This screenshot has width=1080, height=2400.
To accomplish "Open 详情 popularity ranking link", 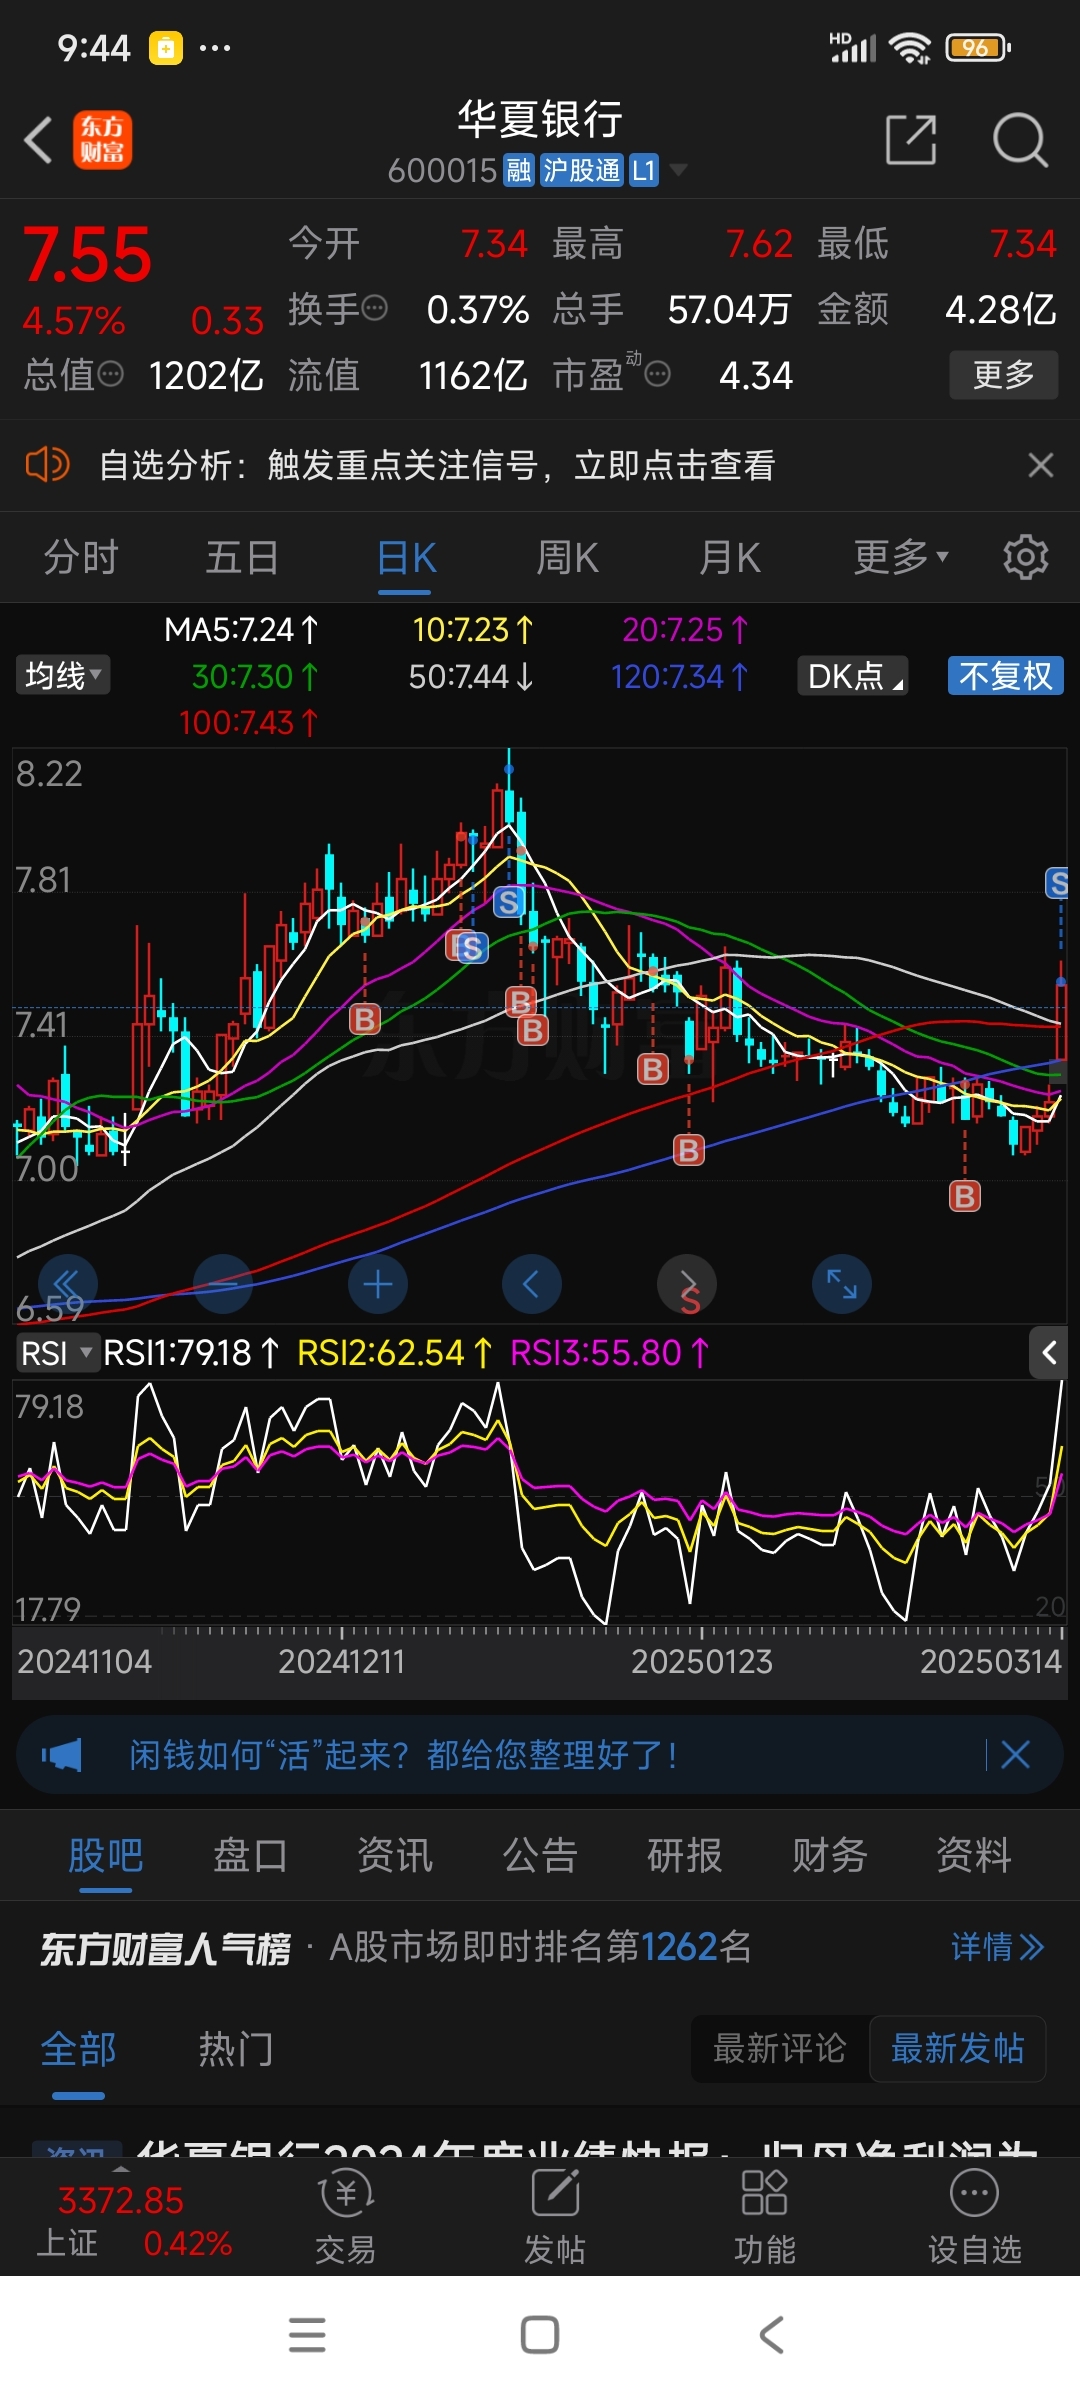I will click(x=997, y=1947).
